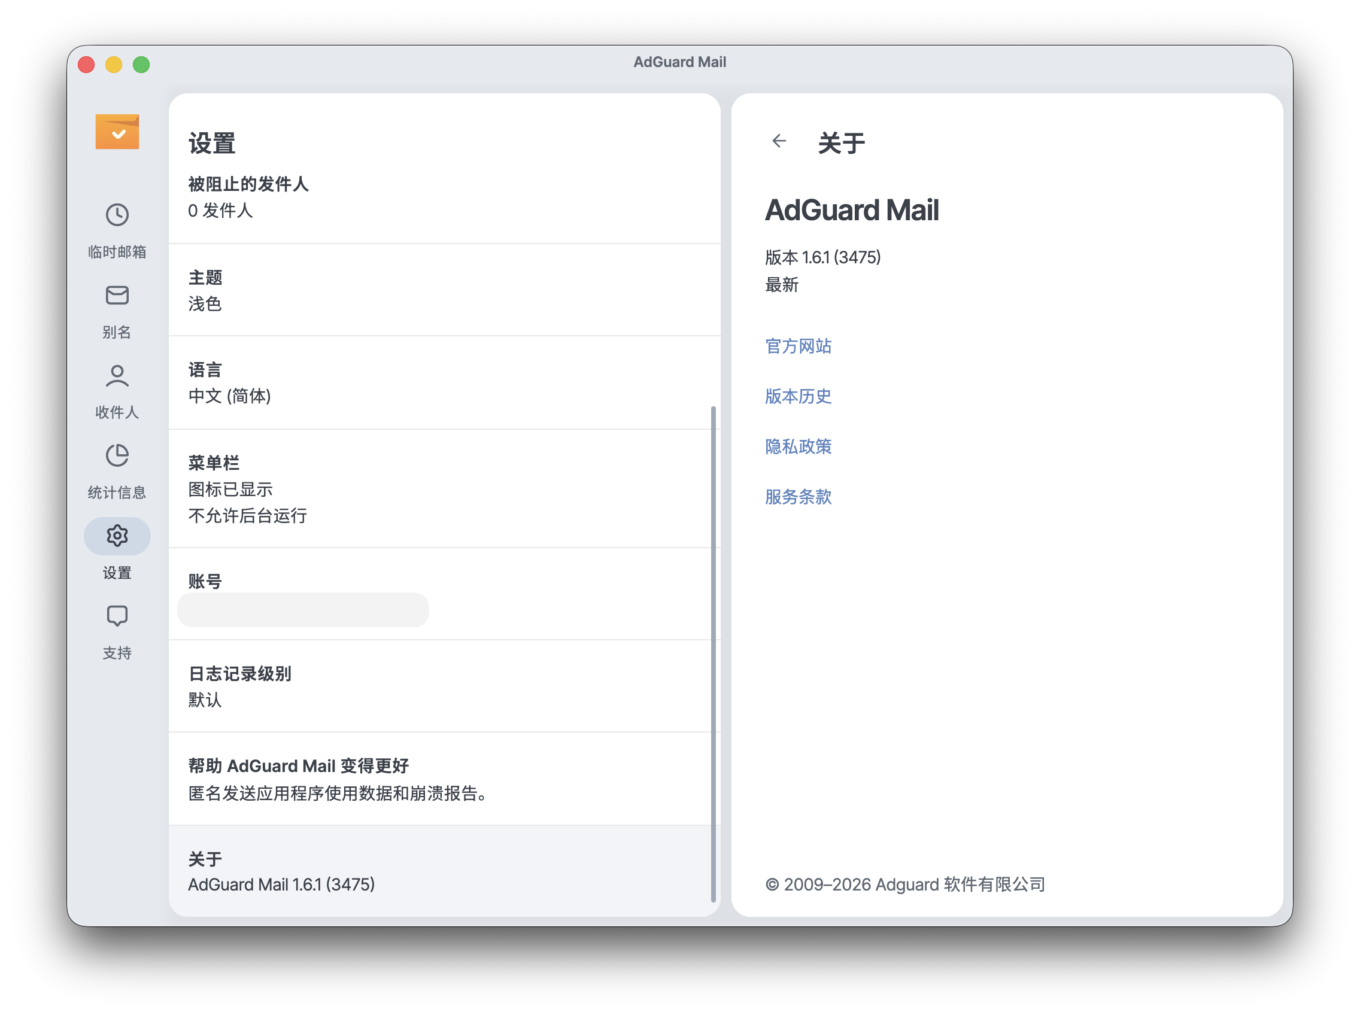
Task: Click the 版本 1.6.1 (3475) version text
Action: coord(823,257)
